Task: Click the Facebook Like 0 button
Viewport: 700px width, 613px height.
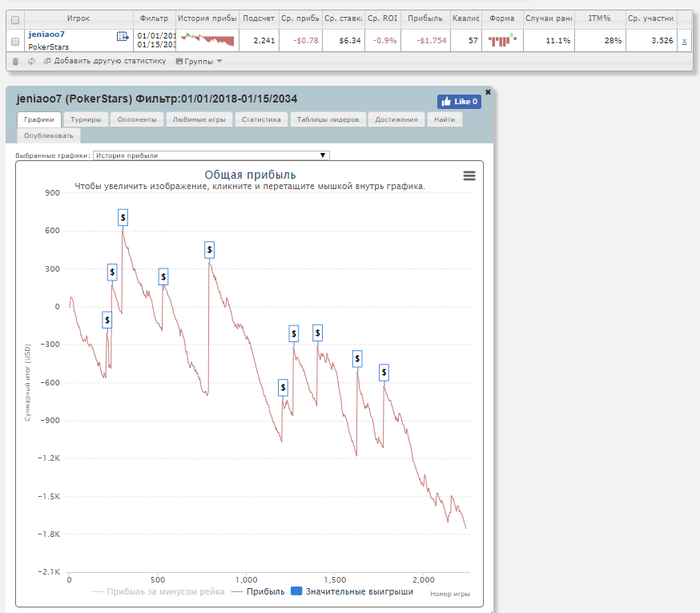Action: [x=459, y=101]
